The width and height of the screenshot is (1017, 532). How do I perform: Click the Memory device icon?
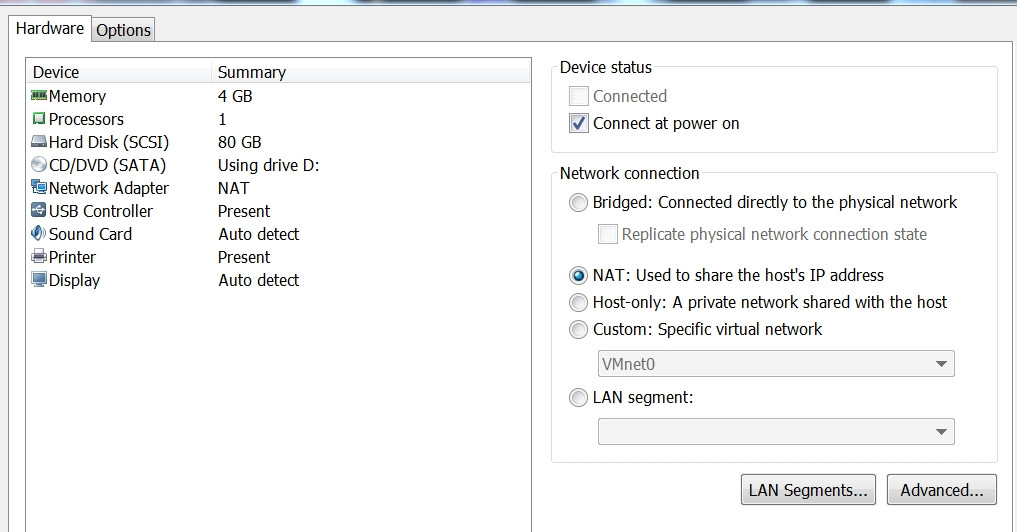point(39,96)
